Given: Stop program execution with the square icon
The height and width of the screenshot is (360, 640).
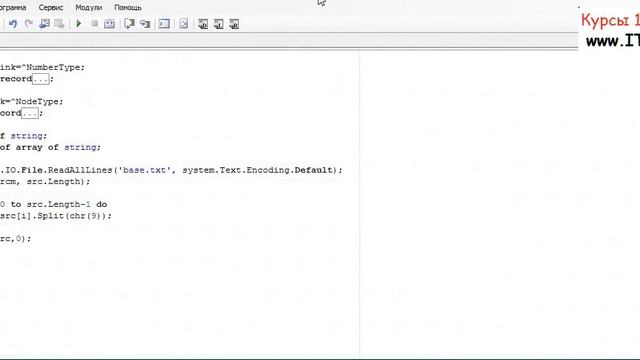Looking at the screenshot, I should point(94,24).
